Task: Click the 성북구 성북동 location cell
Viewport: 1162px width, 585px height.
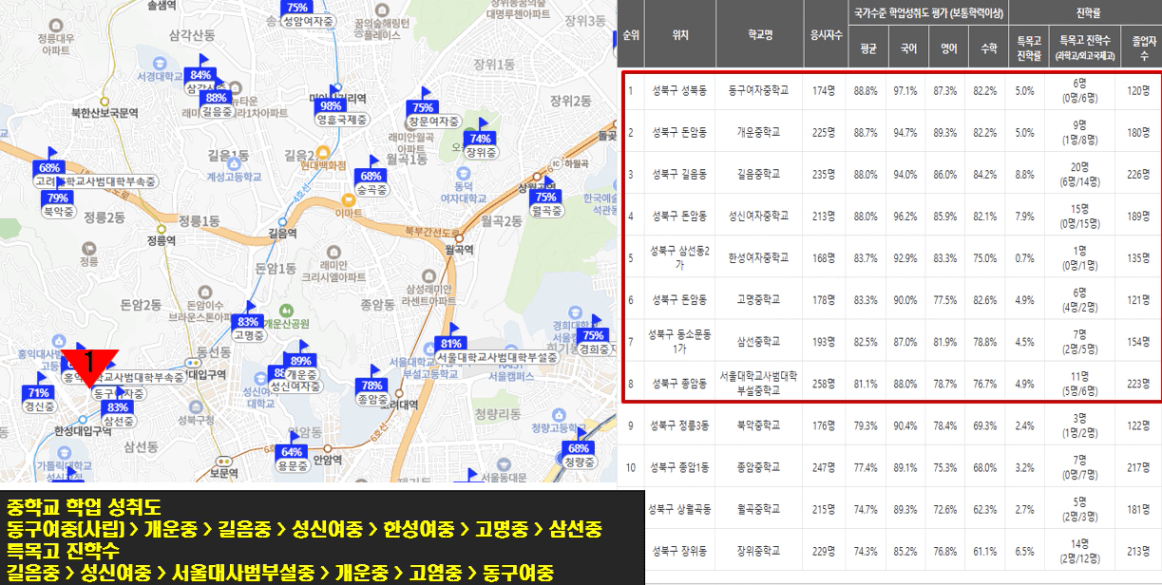Action: tap(680, 90)
